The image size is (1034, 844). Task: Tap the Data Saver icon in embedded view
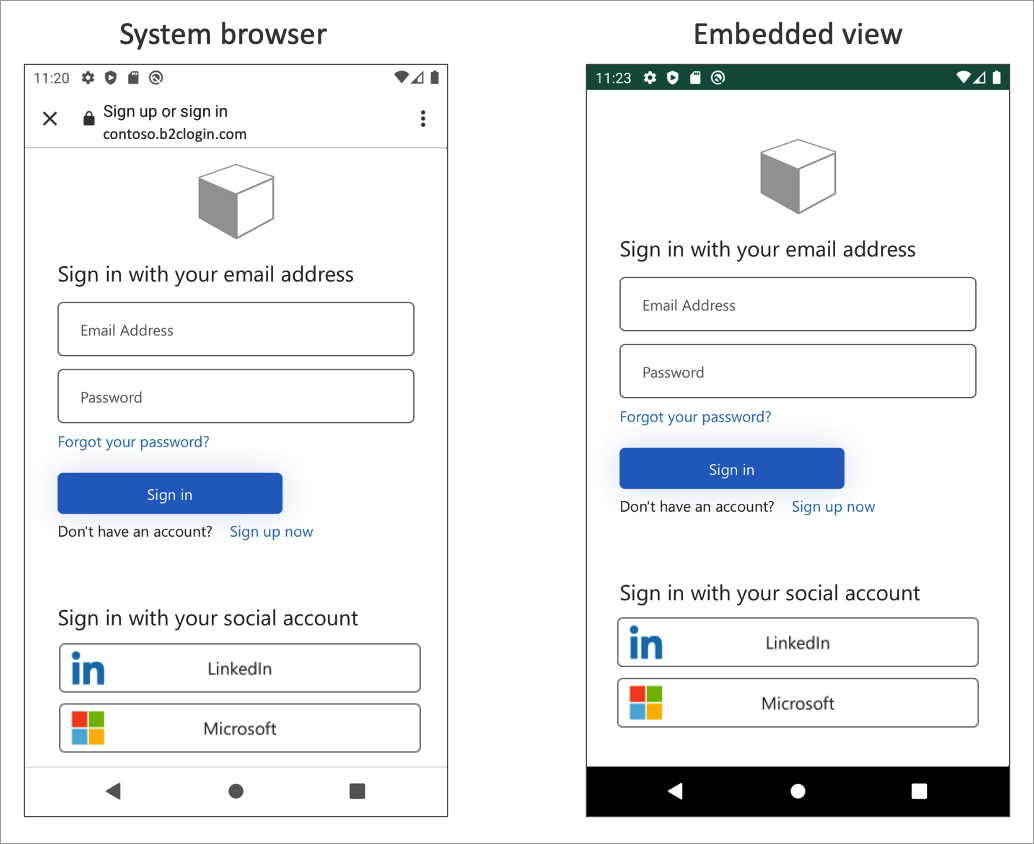(x=719, y=77)
